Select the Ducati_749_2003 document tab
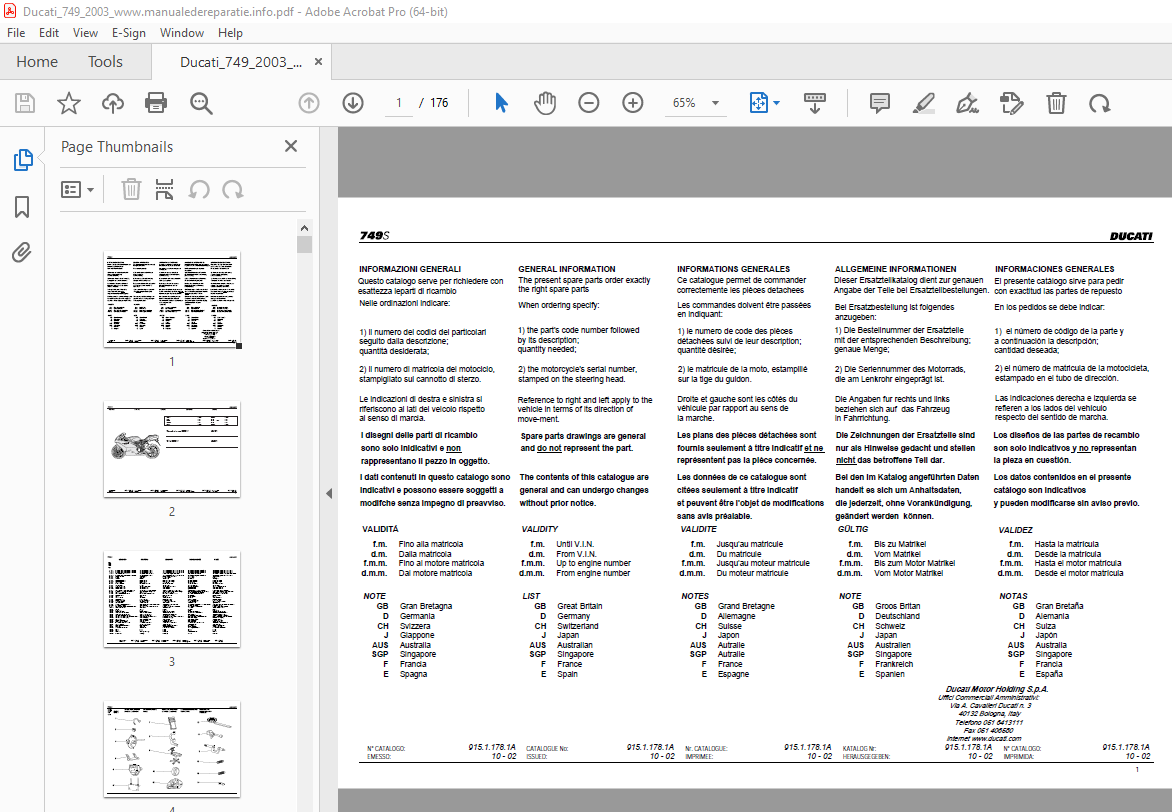The width and height of the screenshot is (1172, 812). click(x=241, y=61)
